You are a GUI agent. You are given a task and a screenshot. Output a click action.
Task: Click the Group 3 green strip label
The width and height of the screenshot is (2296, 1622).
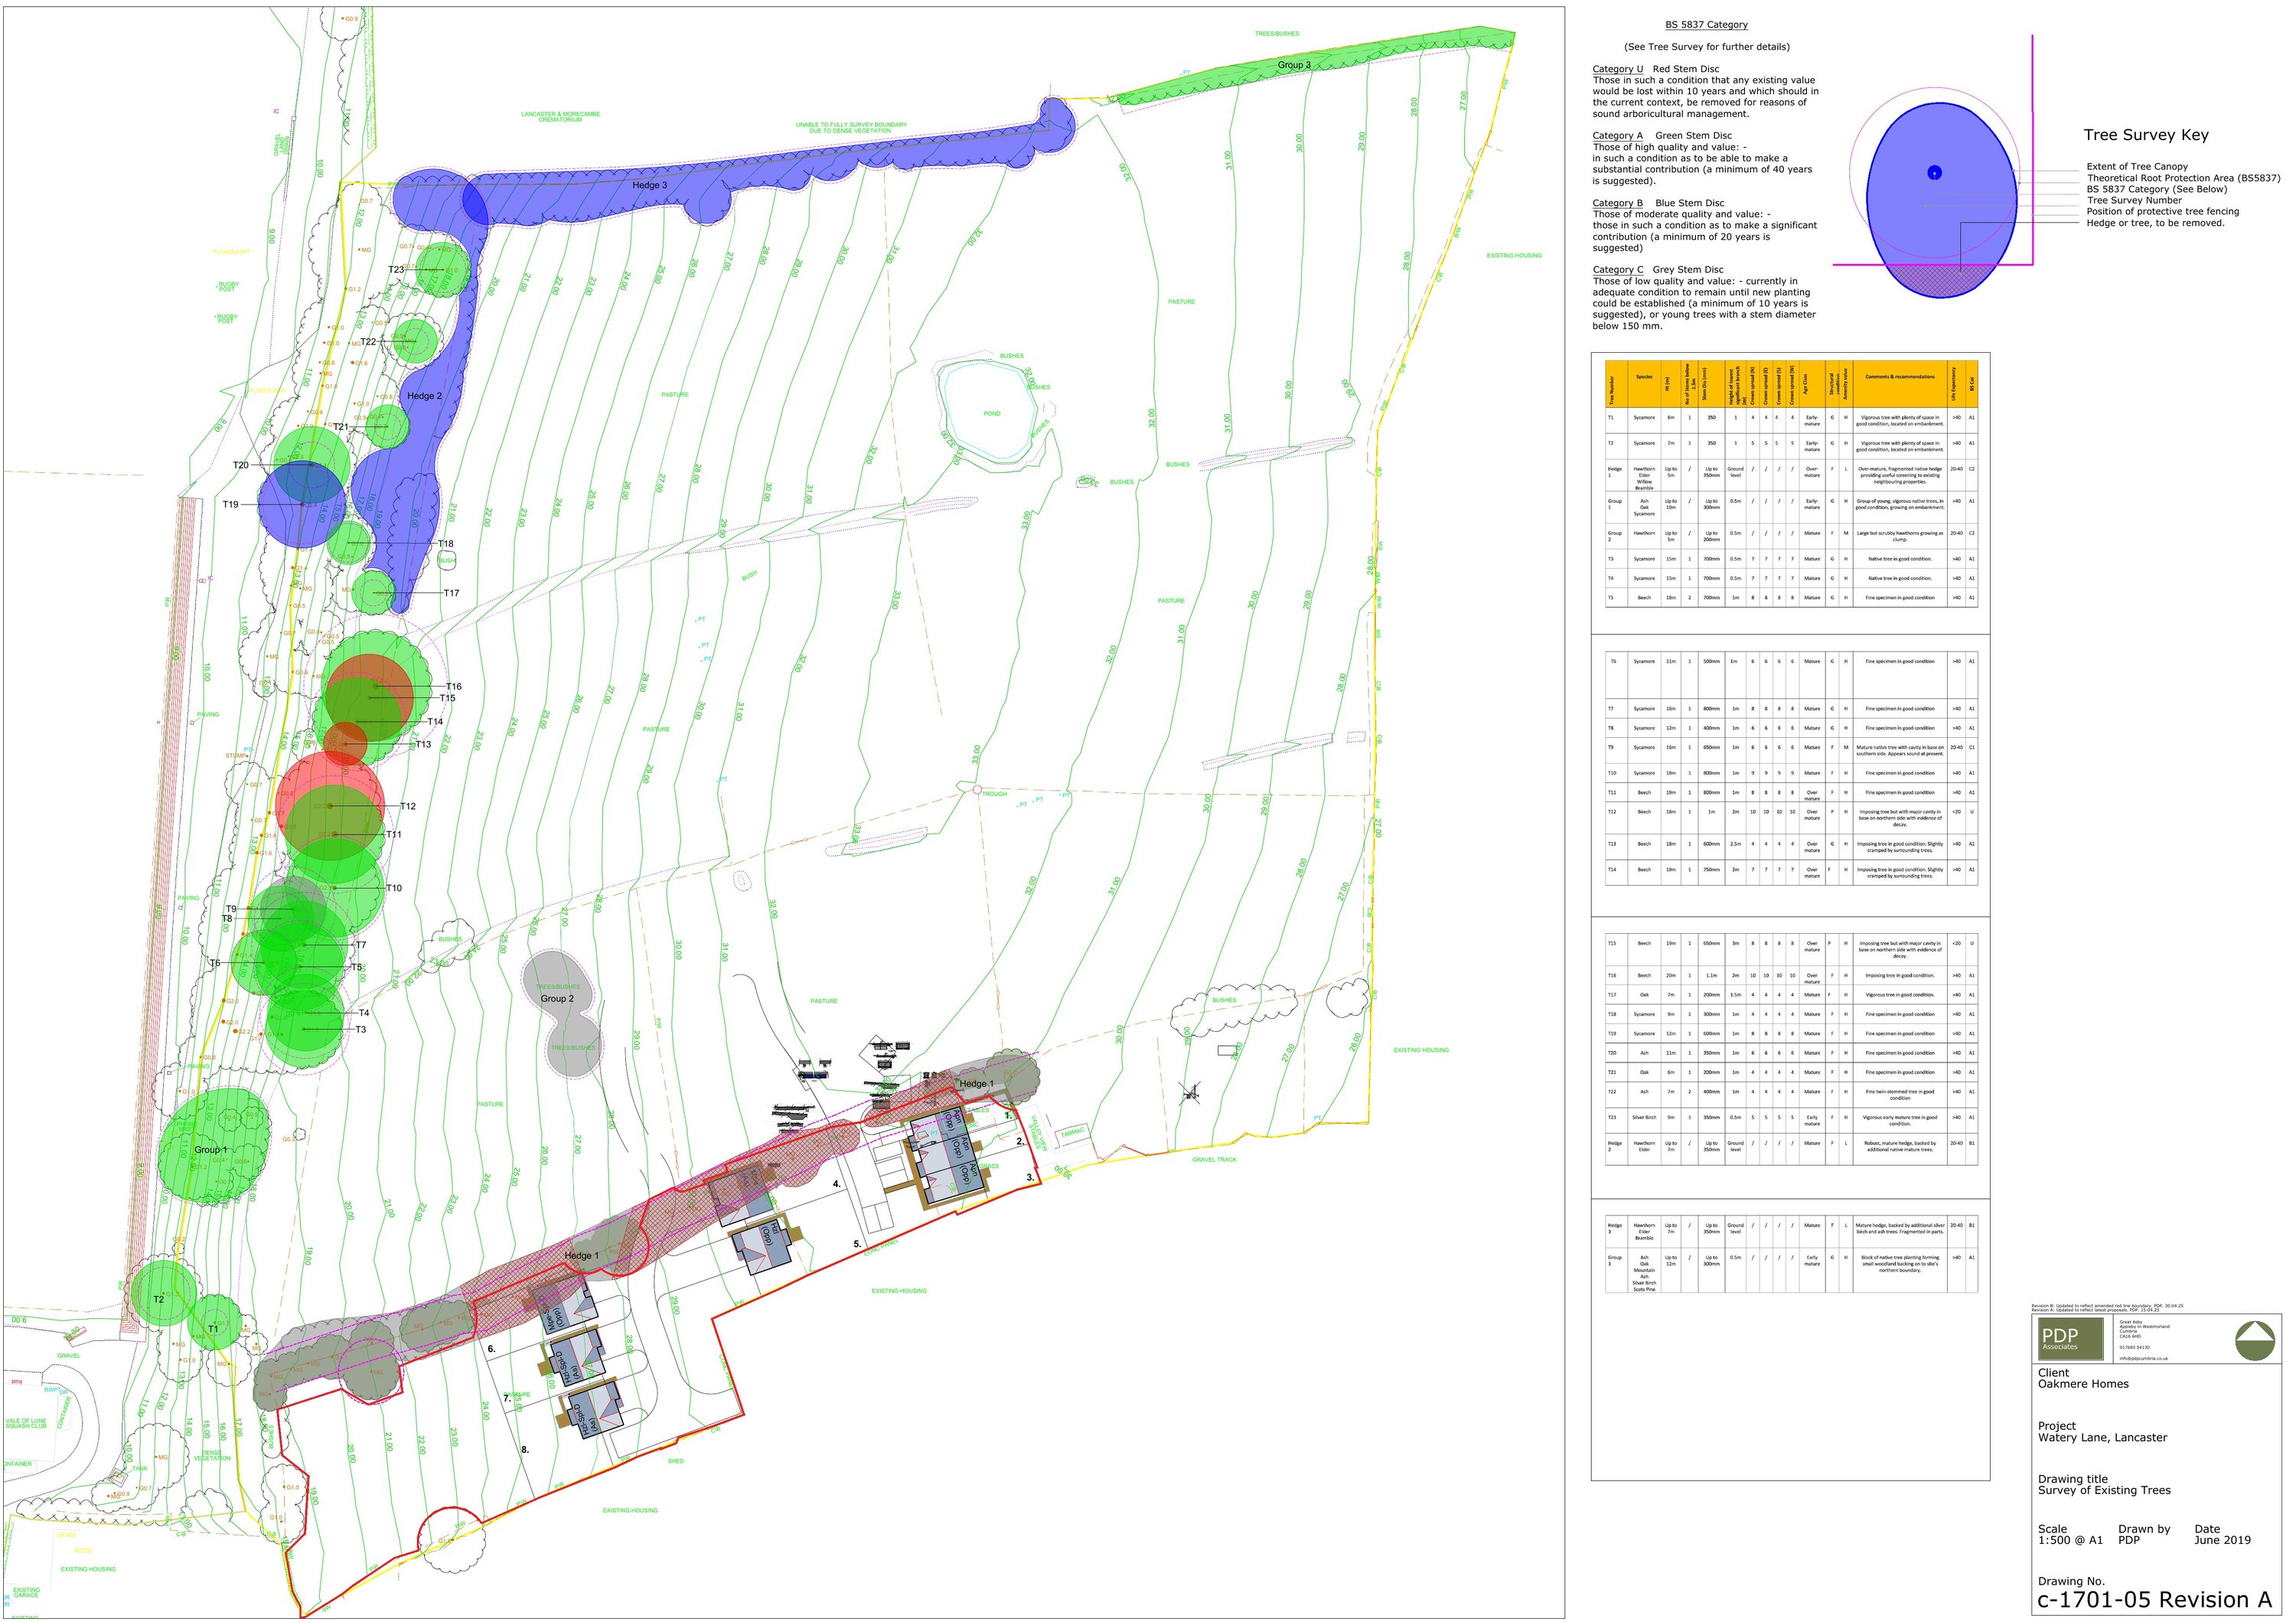point(1293,65)
